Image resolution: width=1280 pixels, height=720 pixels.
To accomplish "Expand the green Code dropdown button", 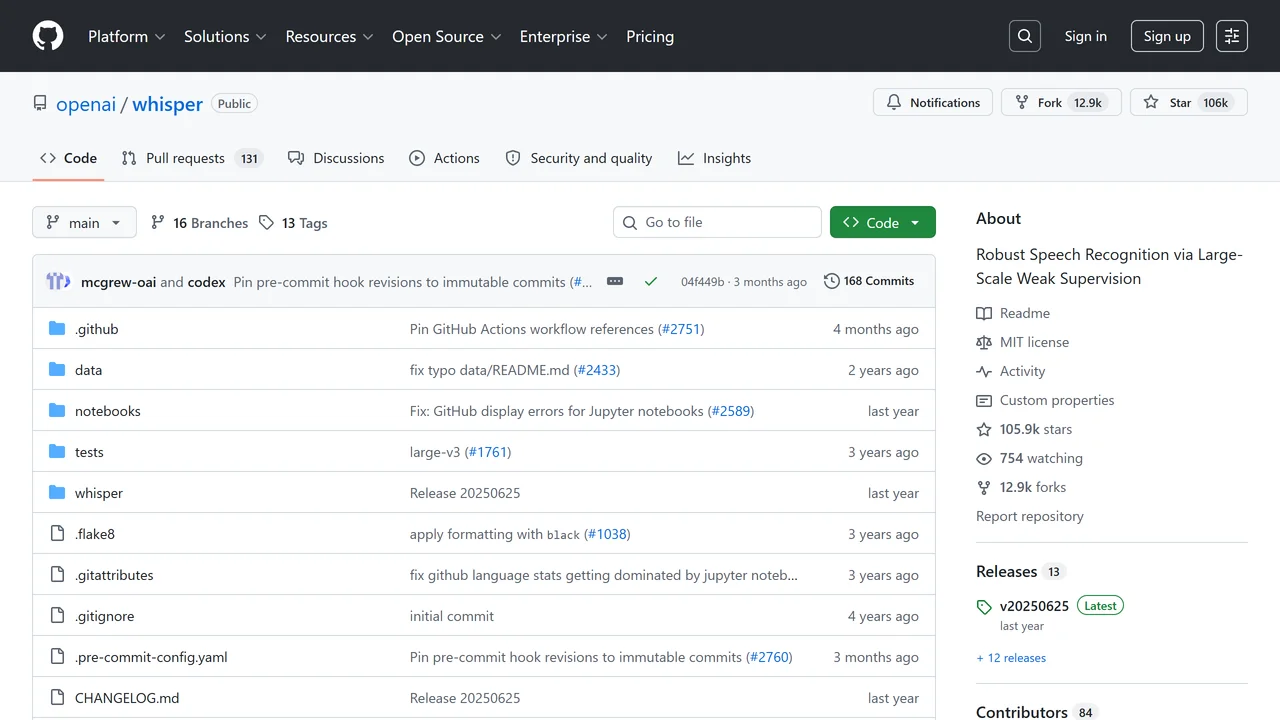I will (883, 222).
